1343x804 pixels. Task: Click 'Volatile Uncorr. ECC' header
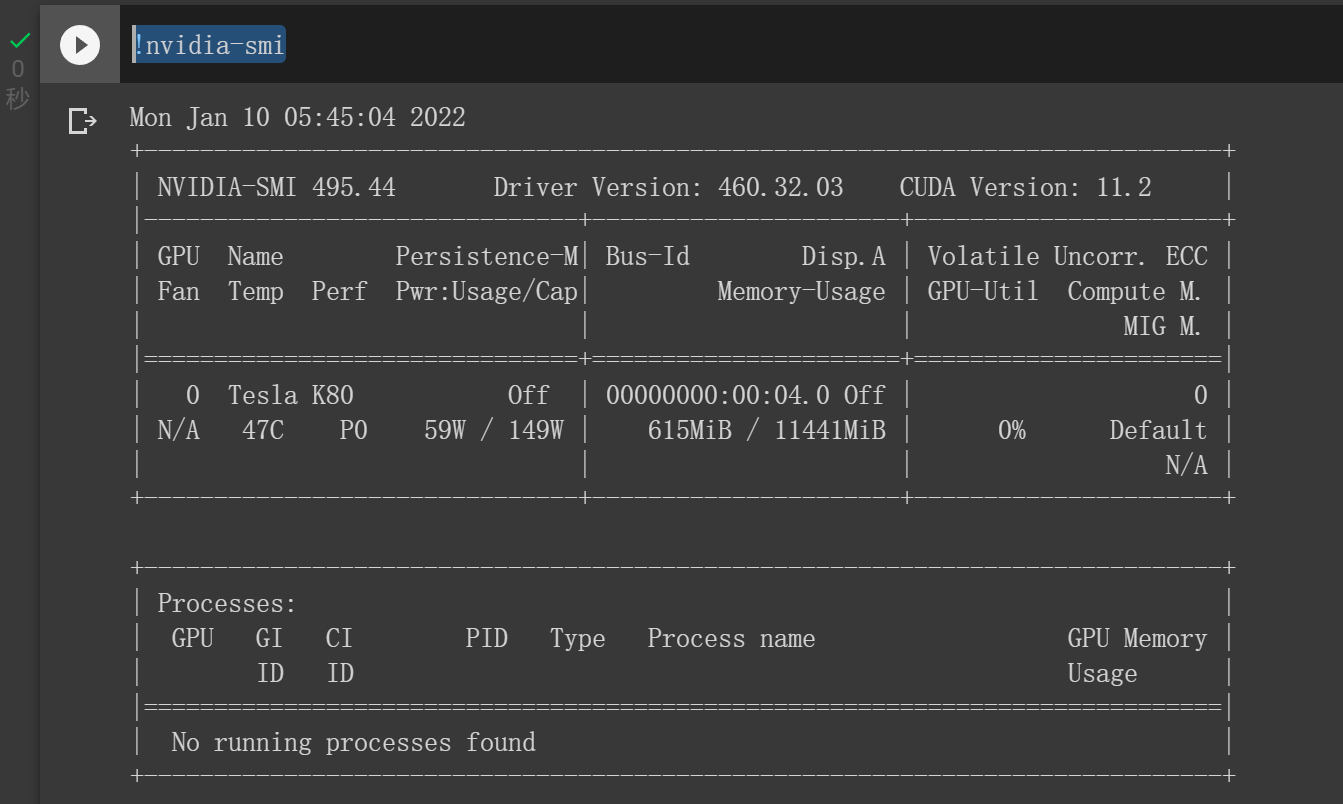click(x=1067, y=256)
